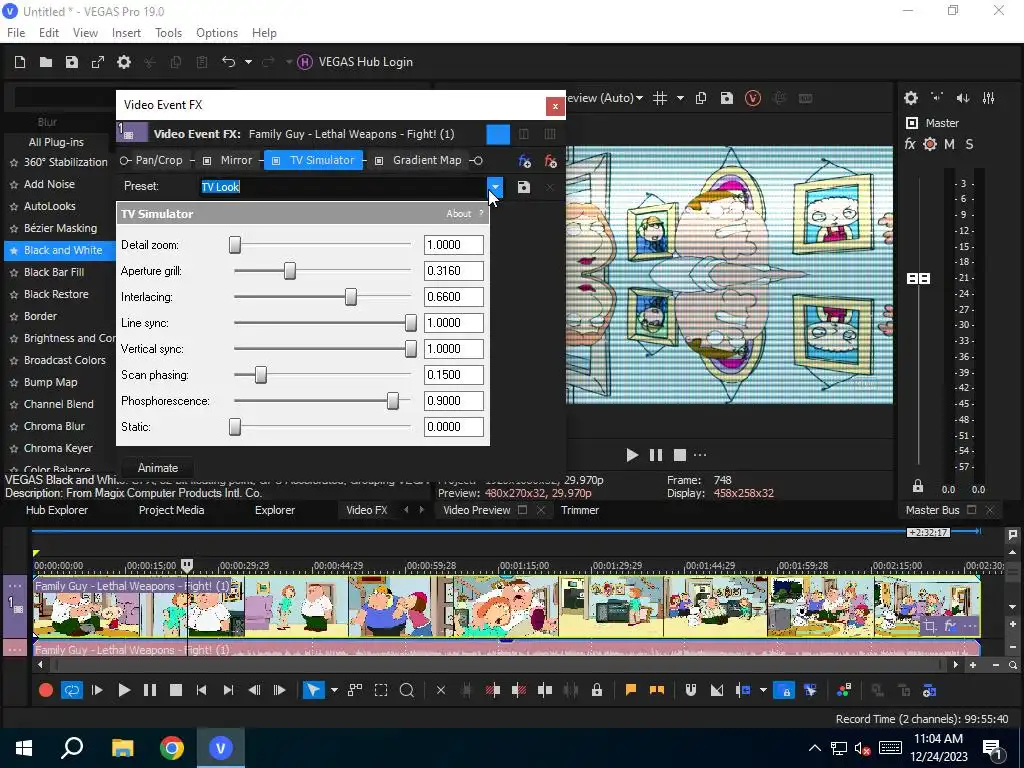Open Master FX button
The image size is (1024, 768).
pos(910,144)
